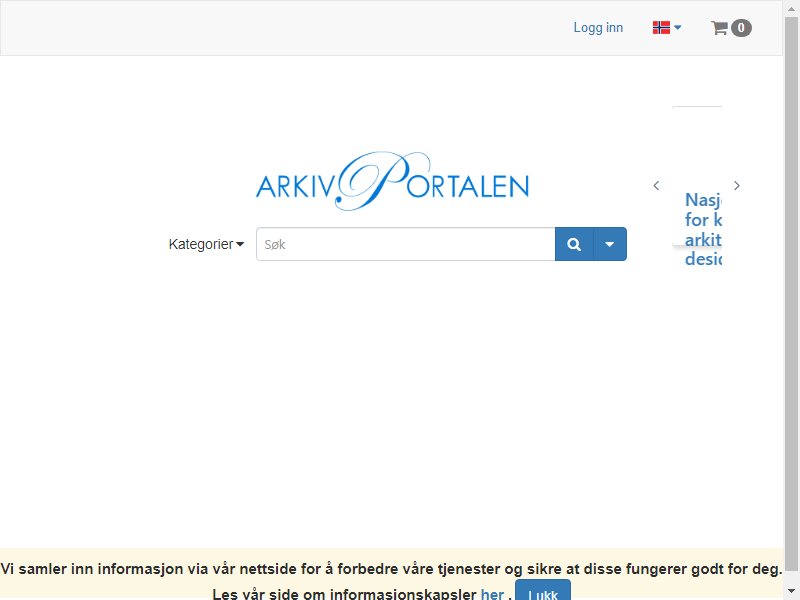Focus the Søk search field
The height and width of the screenshot is (600, 800).
coord(406,244)
